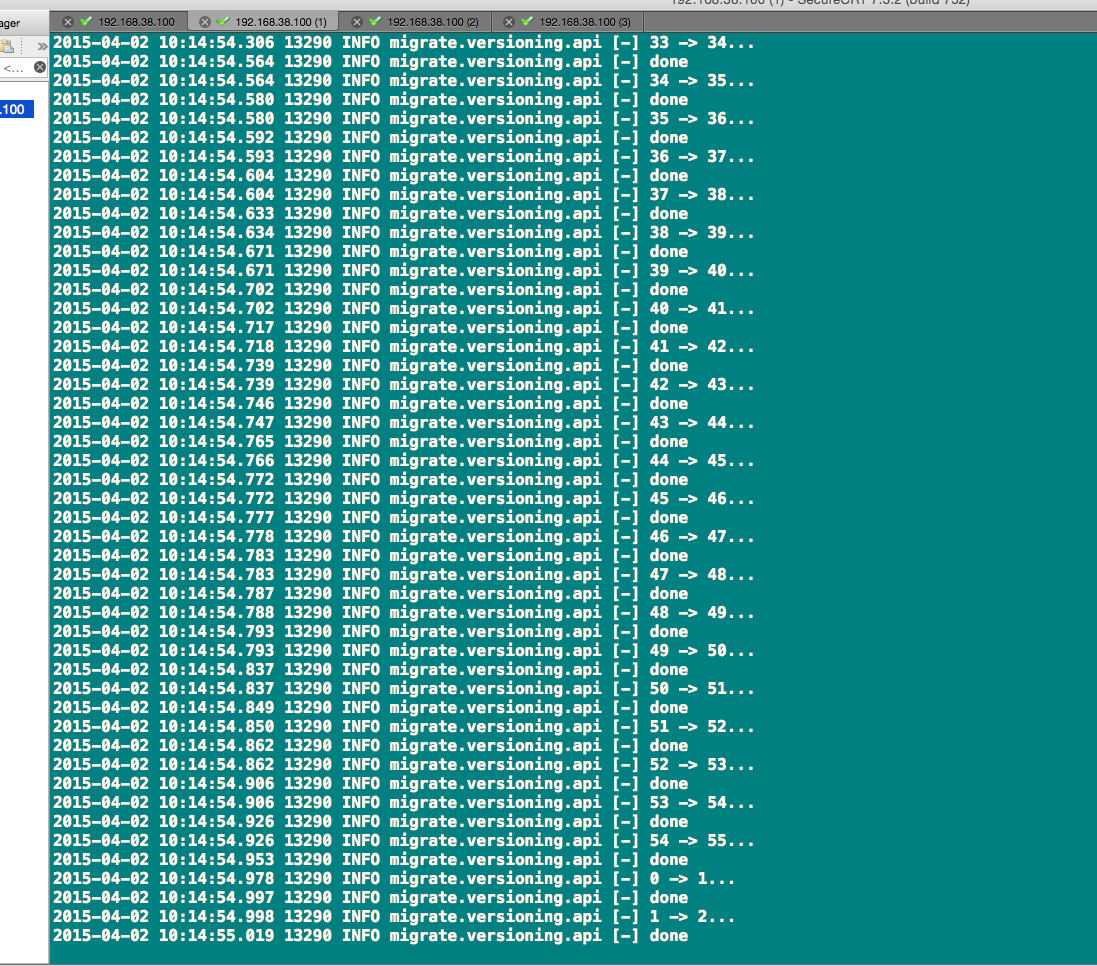The width and height of the screenshot is (1097, 966).
Task: Click the log line '46 -> 47...'
Action: tap(404, 537)
